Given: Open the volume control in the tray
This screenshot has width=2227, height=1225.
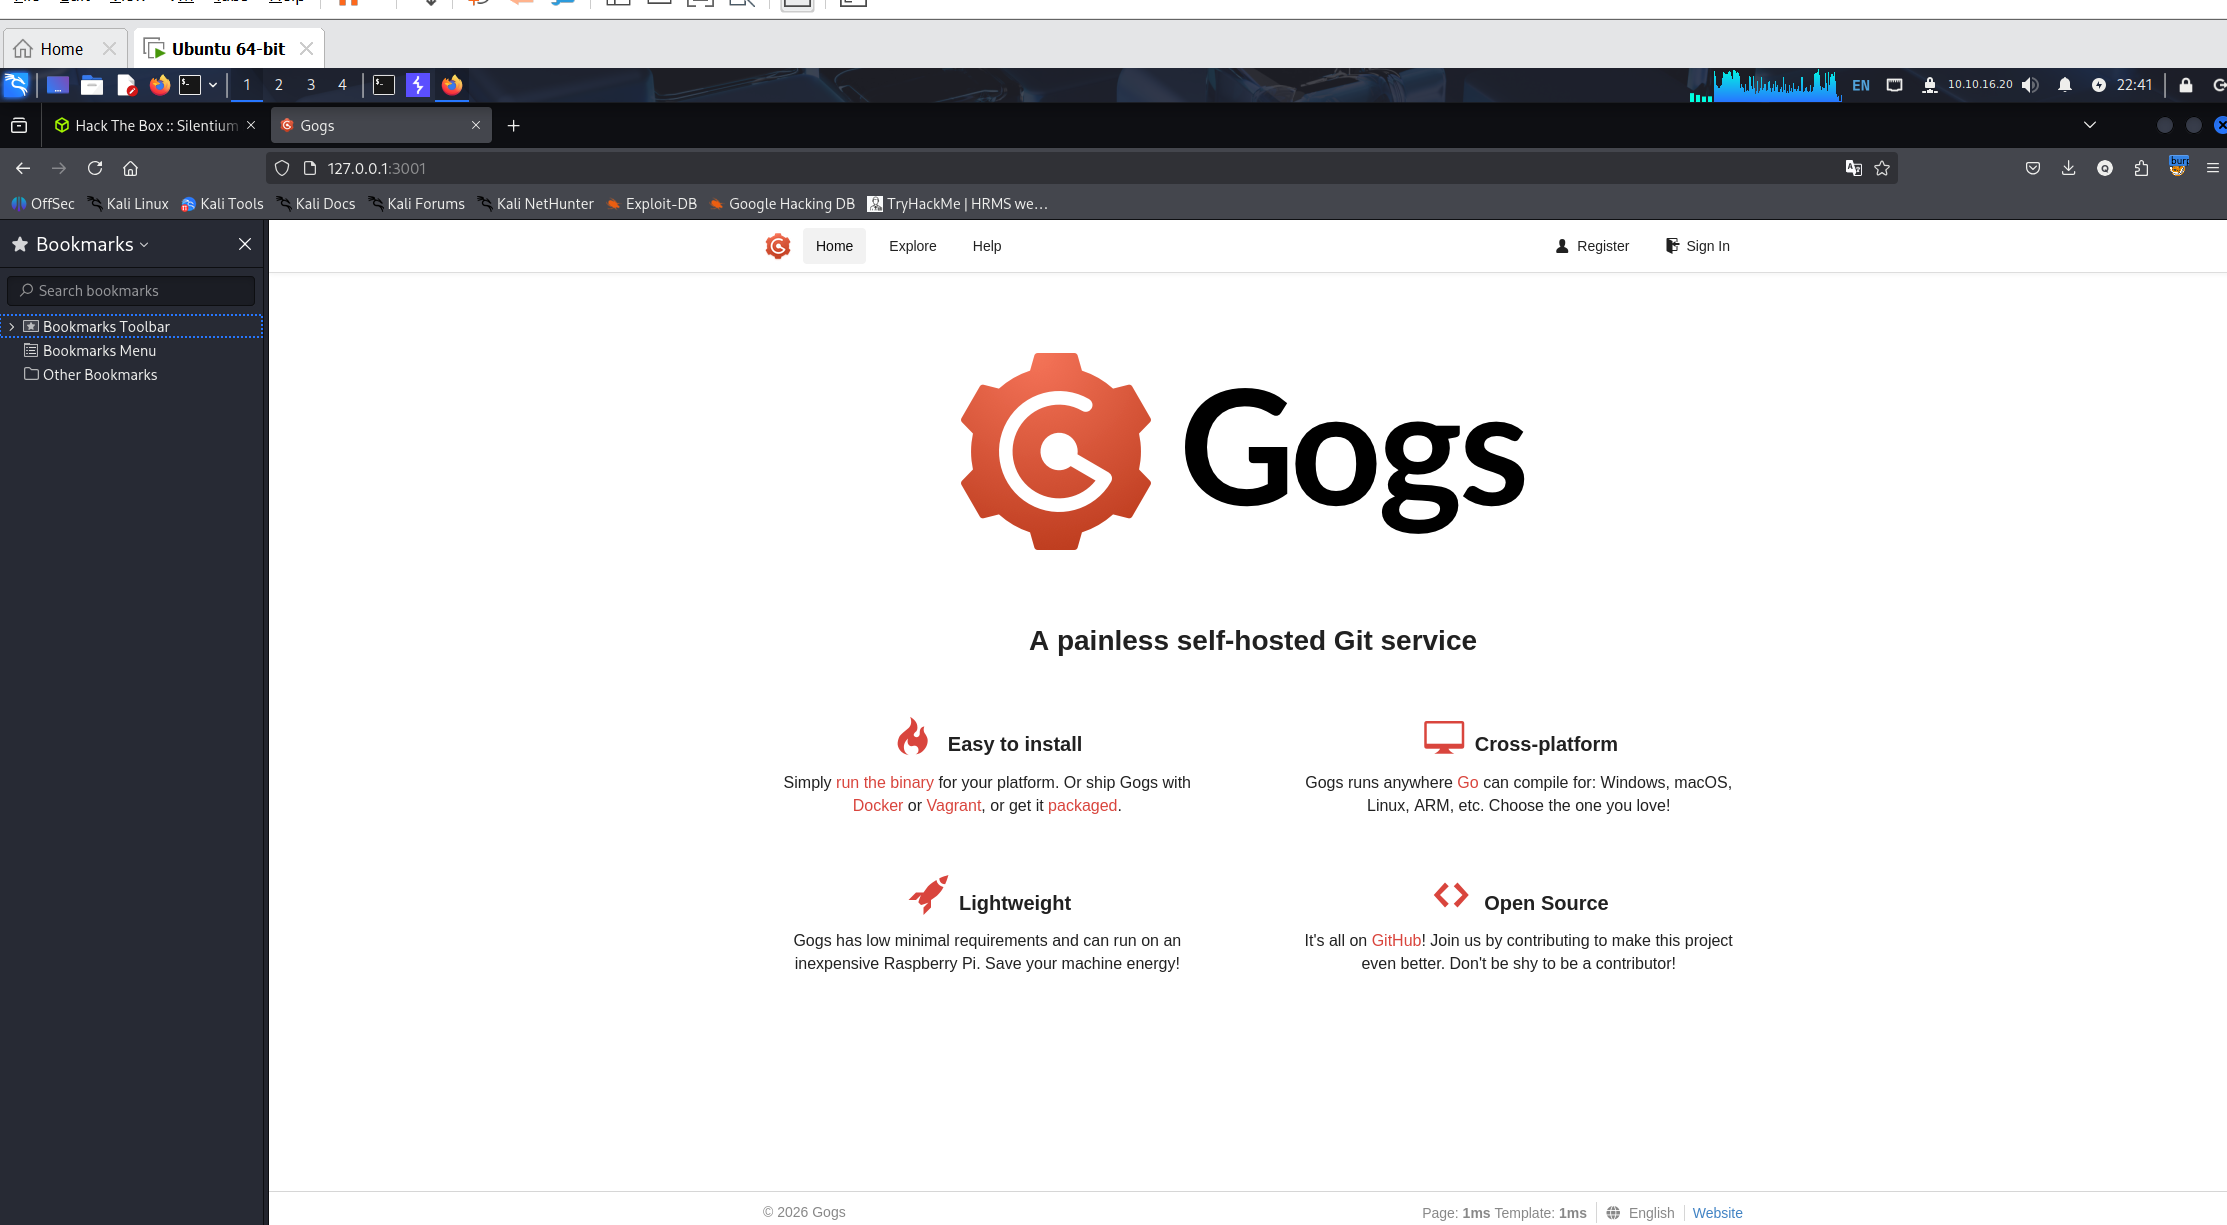Looking at the screenshot, I should pos(2030,85).
